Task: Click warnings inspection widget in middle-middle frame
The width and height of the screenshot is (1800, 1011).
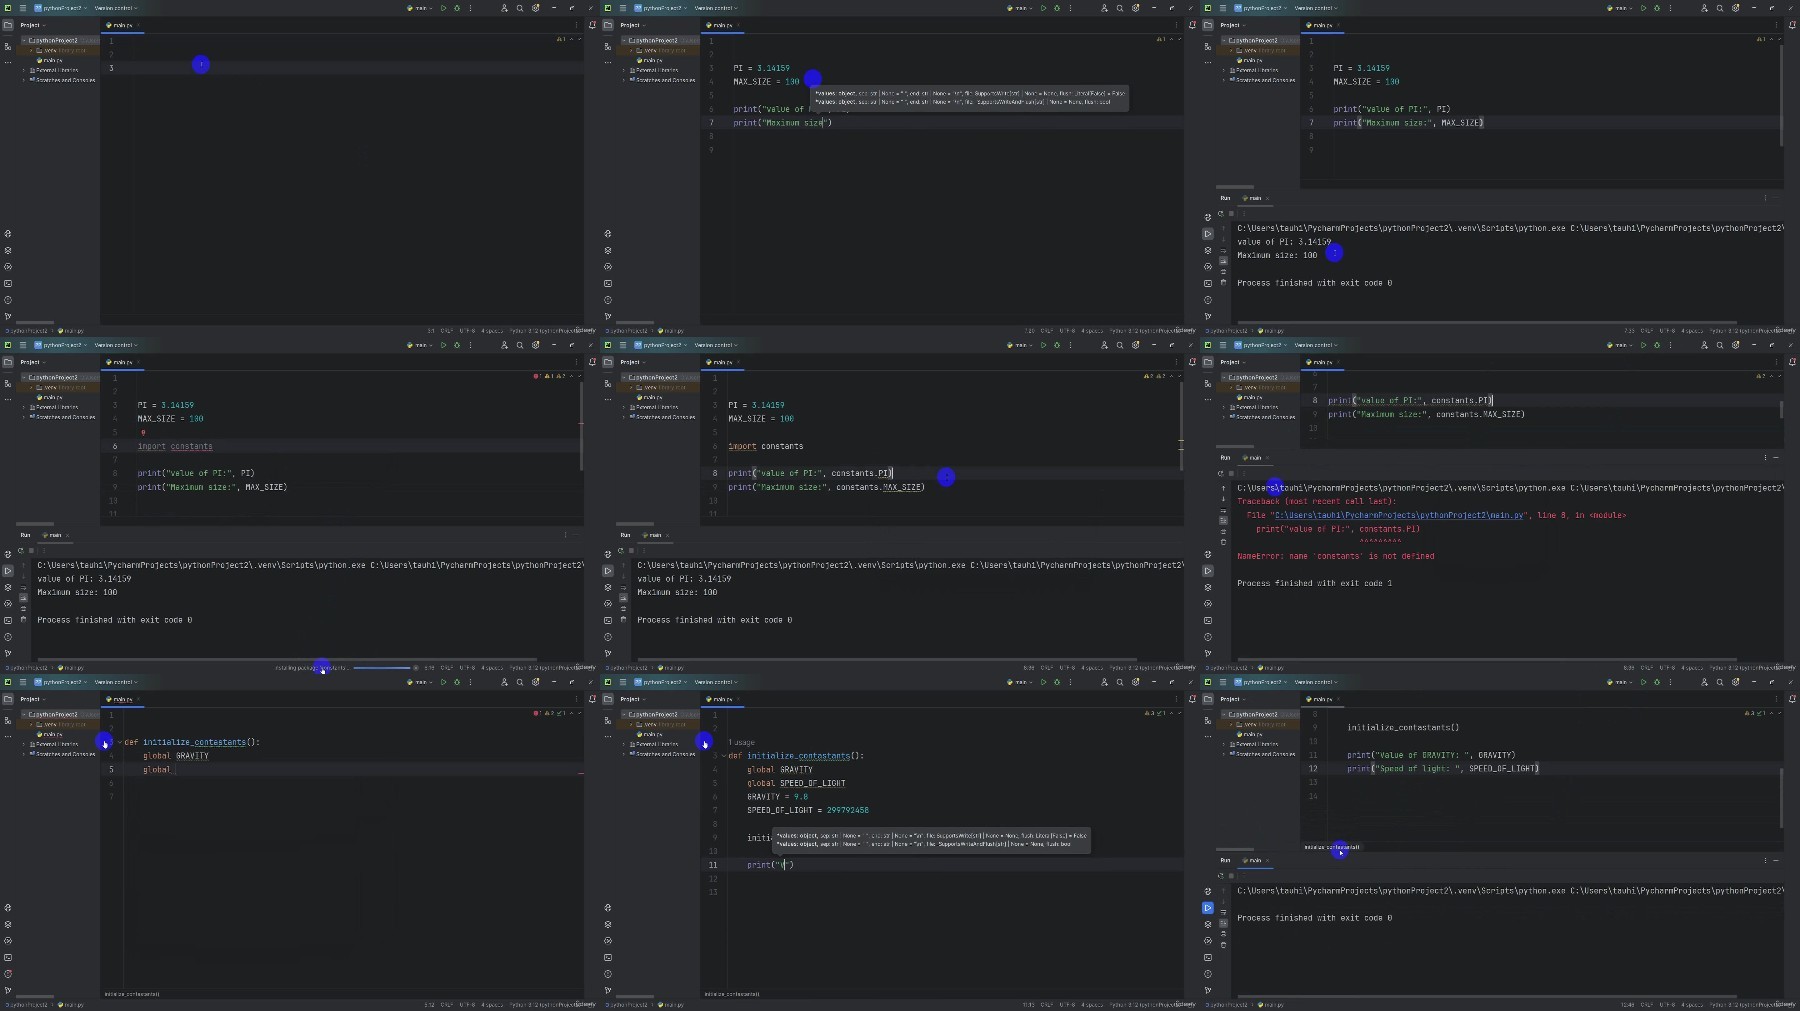Action: click(1160, 377)
